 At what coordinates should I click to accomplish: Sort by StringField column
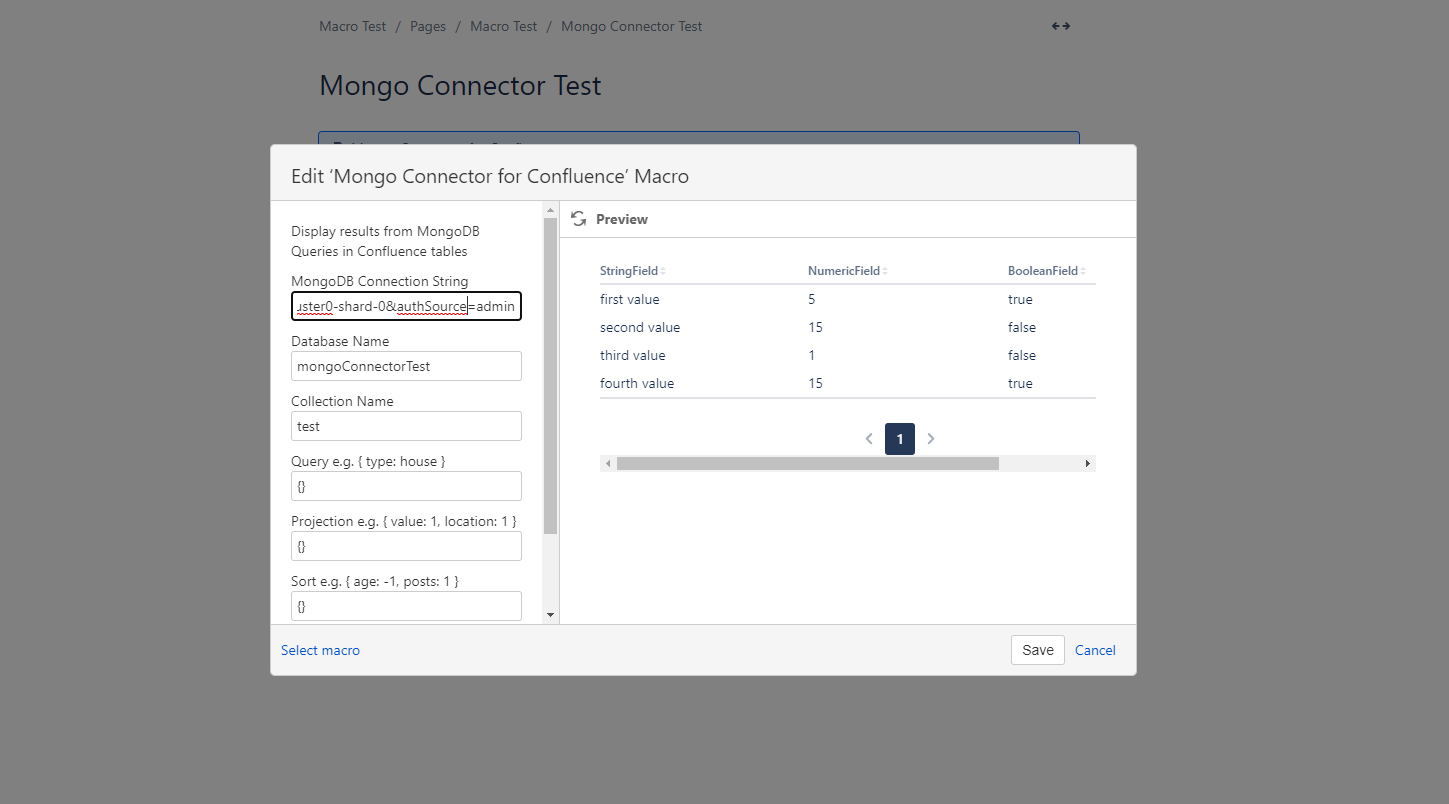(633, 271)
